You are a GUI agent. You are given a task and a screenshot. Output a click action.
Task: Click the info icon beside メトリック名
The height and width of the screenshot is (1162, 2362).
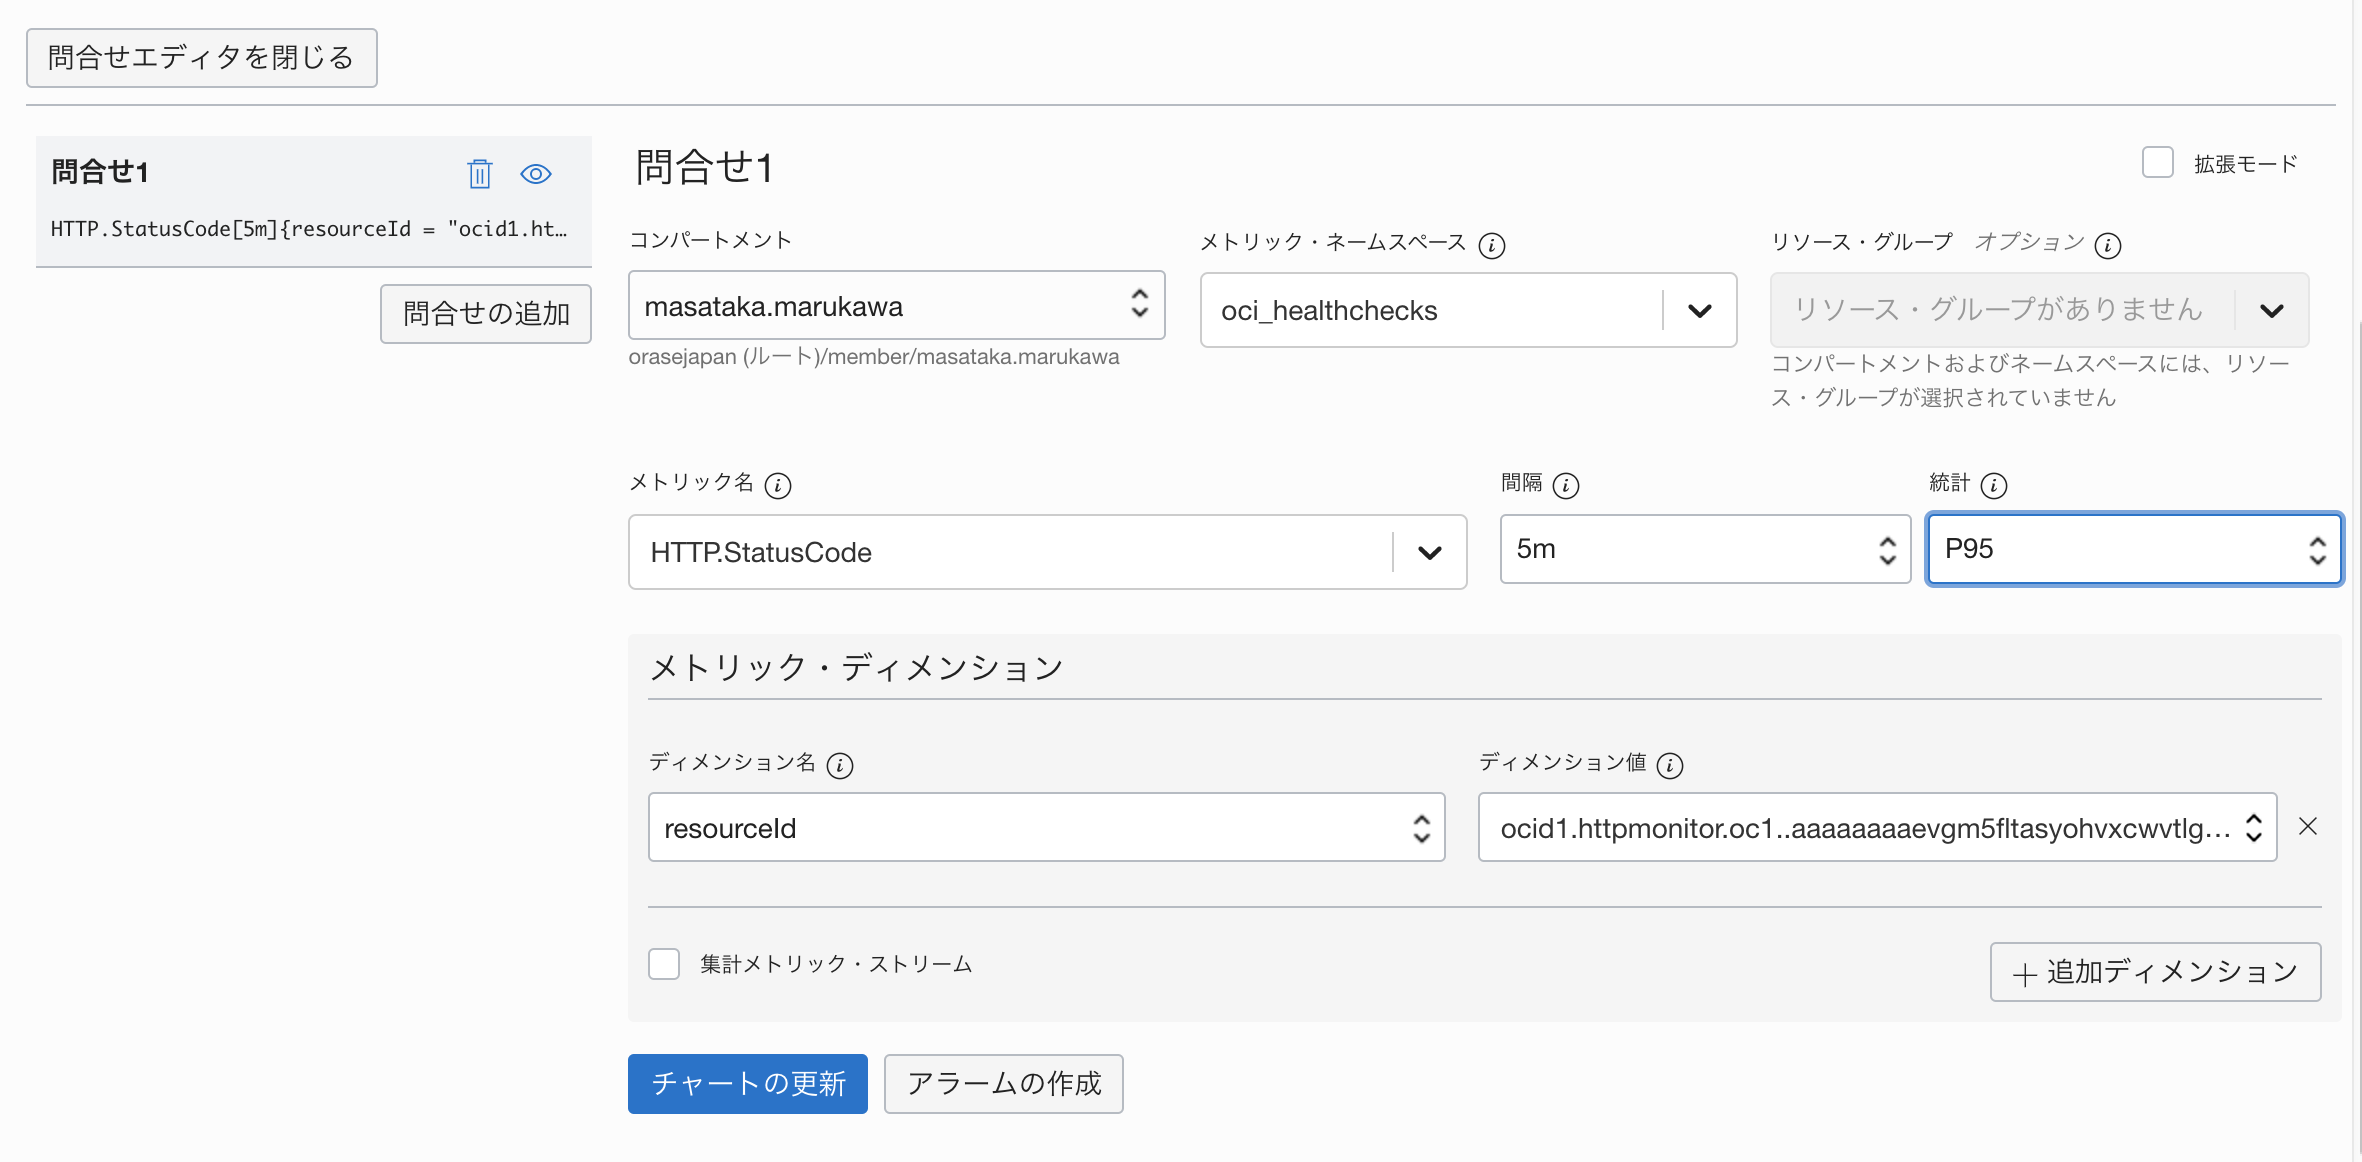point(777,486)
